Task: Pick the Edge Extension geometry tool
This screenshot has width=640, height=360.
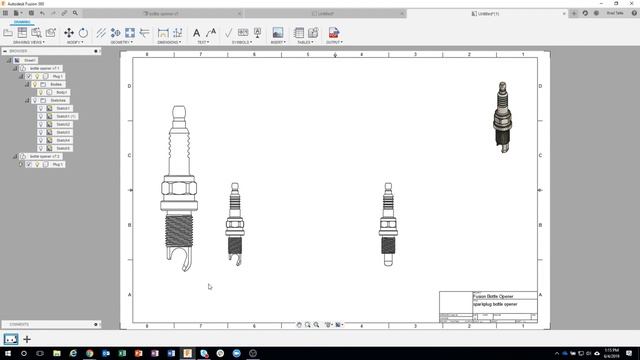Action: (144, 33)
